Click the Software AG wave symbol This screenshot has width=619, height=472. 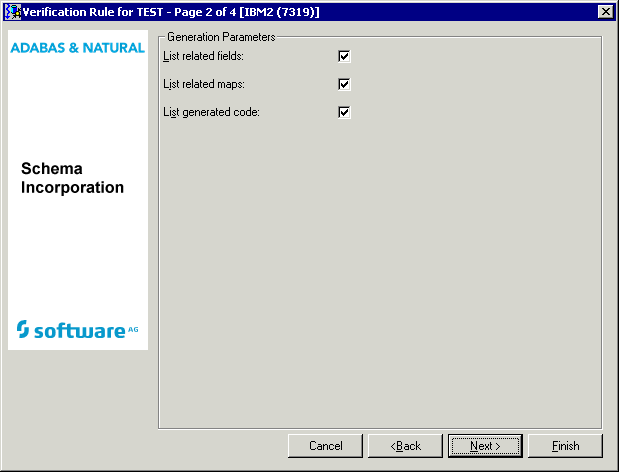[25, 329]
